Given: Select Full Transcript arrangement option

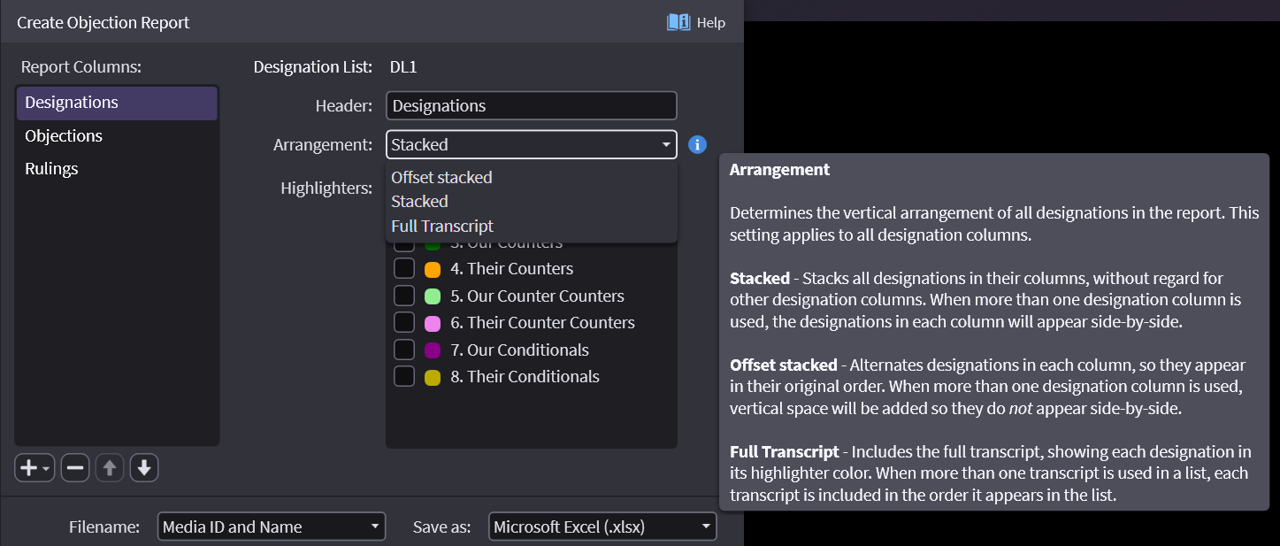Looking at the screenshot, I should pyautogui.click(x=442, y=226).
